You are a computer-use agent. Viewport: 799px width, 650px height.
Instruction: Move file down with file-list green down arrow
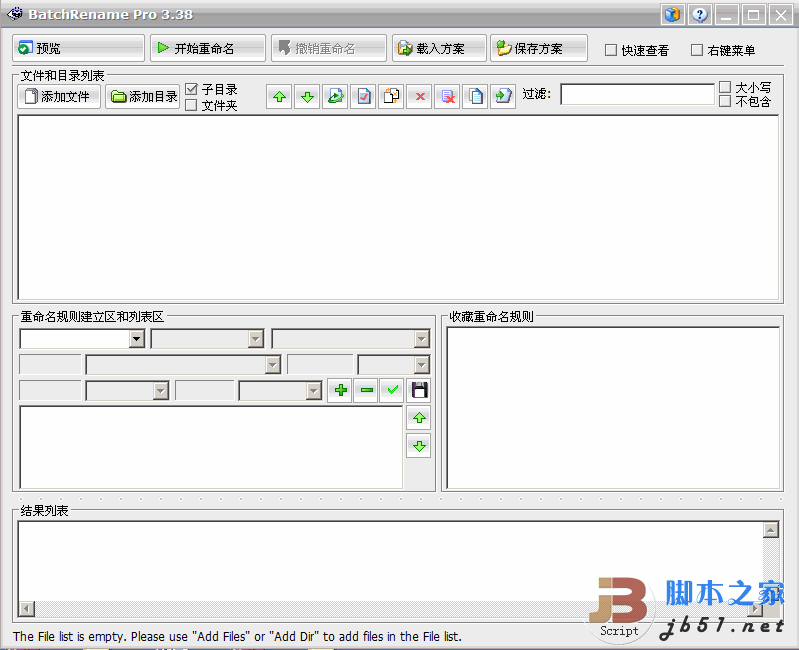[307, 96]
